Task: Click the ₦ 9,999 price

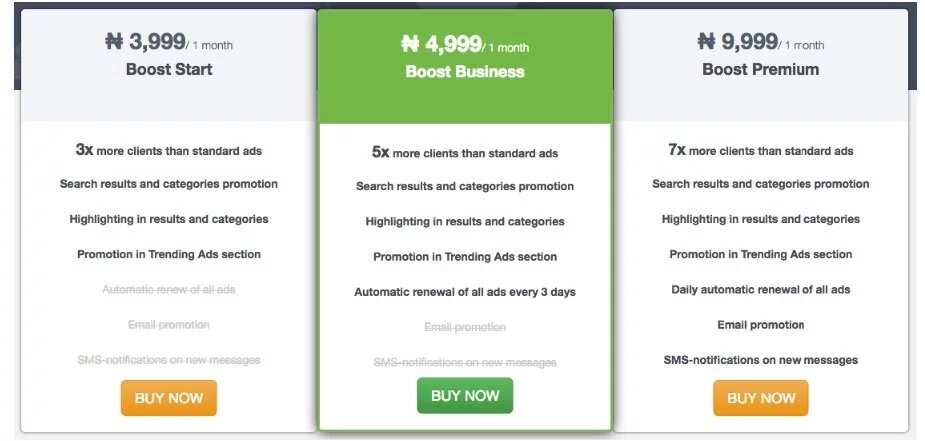Action: click(737, 41)
